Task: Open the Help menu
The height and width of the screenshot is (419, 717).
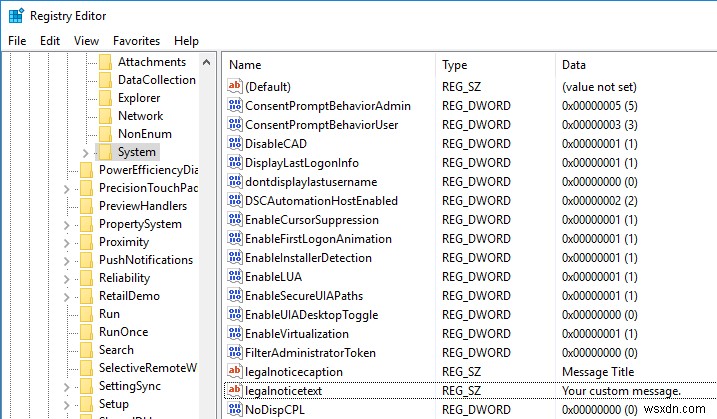Action: click(x=186, y=41)
